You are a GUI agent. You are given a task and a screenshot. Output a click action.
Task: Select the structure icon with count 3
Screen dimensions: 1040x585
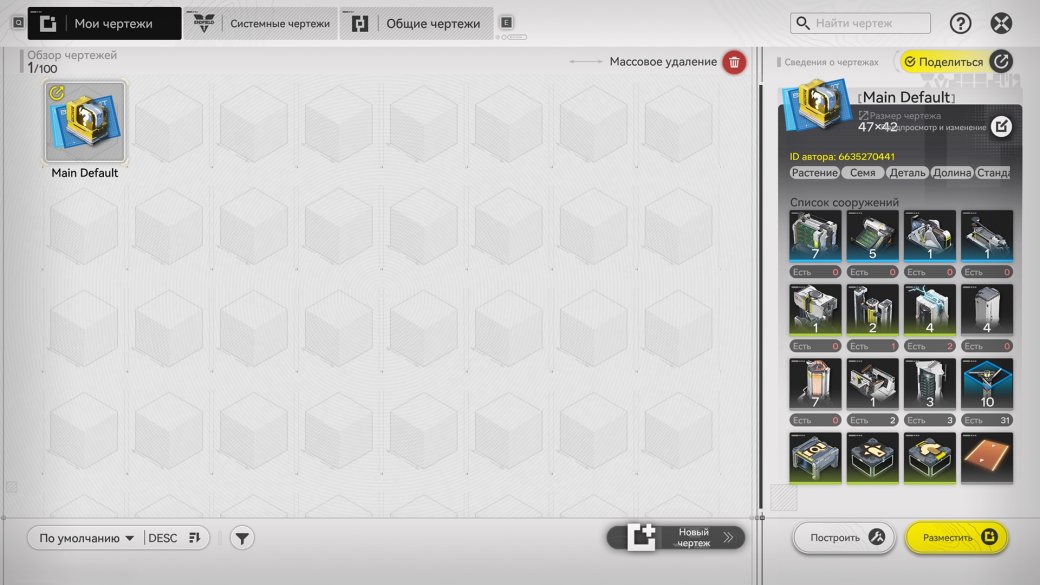[929, 384]
